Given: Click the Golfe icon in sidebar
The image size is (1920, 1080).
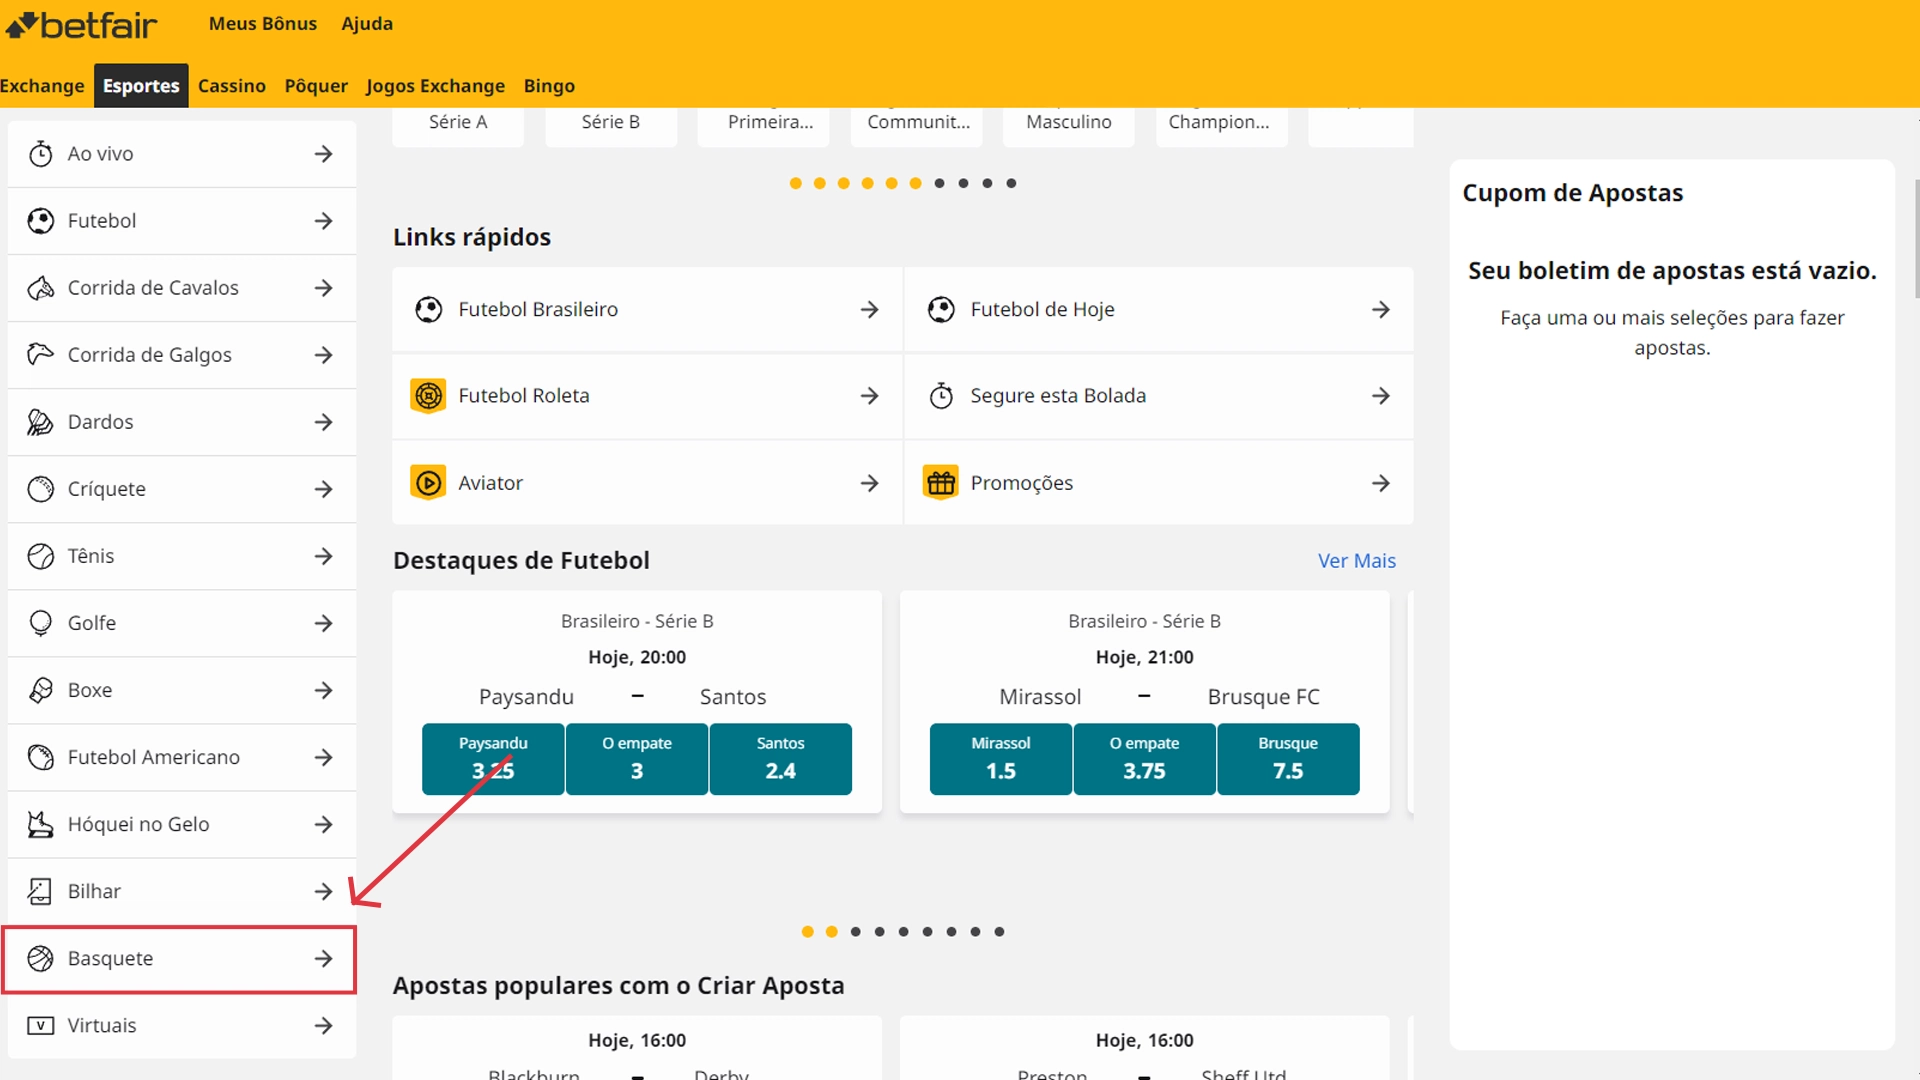Looking at the screenshot, I should (x=40, y=623).
